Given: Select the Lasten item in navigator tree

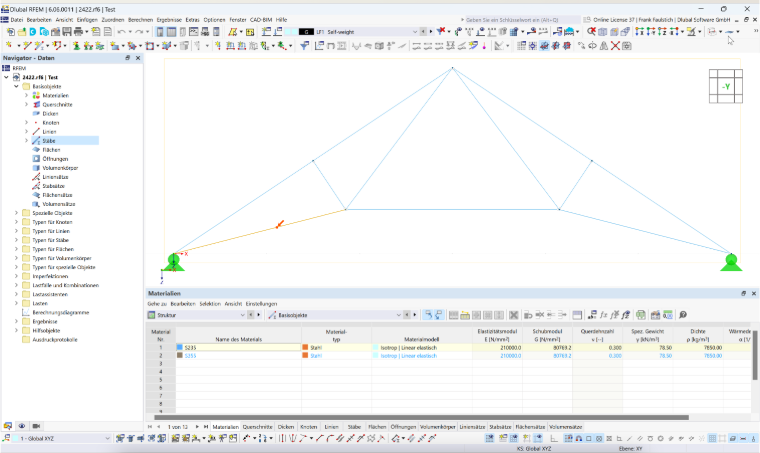Looking at the screenshot, I should (x=40, y=303).
